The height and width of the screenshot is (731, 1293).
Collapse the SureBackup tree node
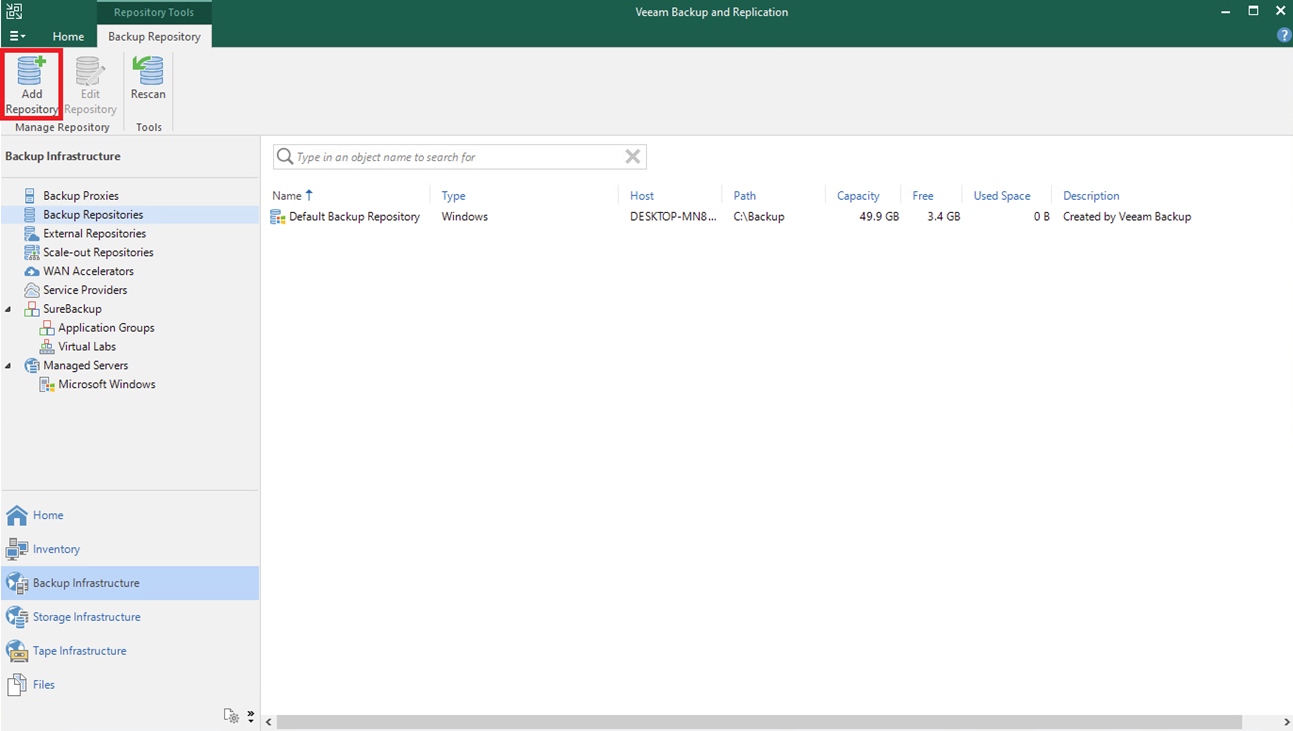point(9,309)
